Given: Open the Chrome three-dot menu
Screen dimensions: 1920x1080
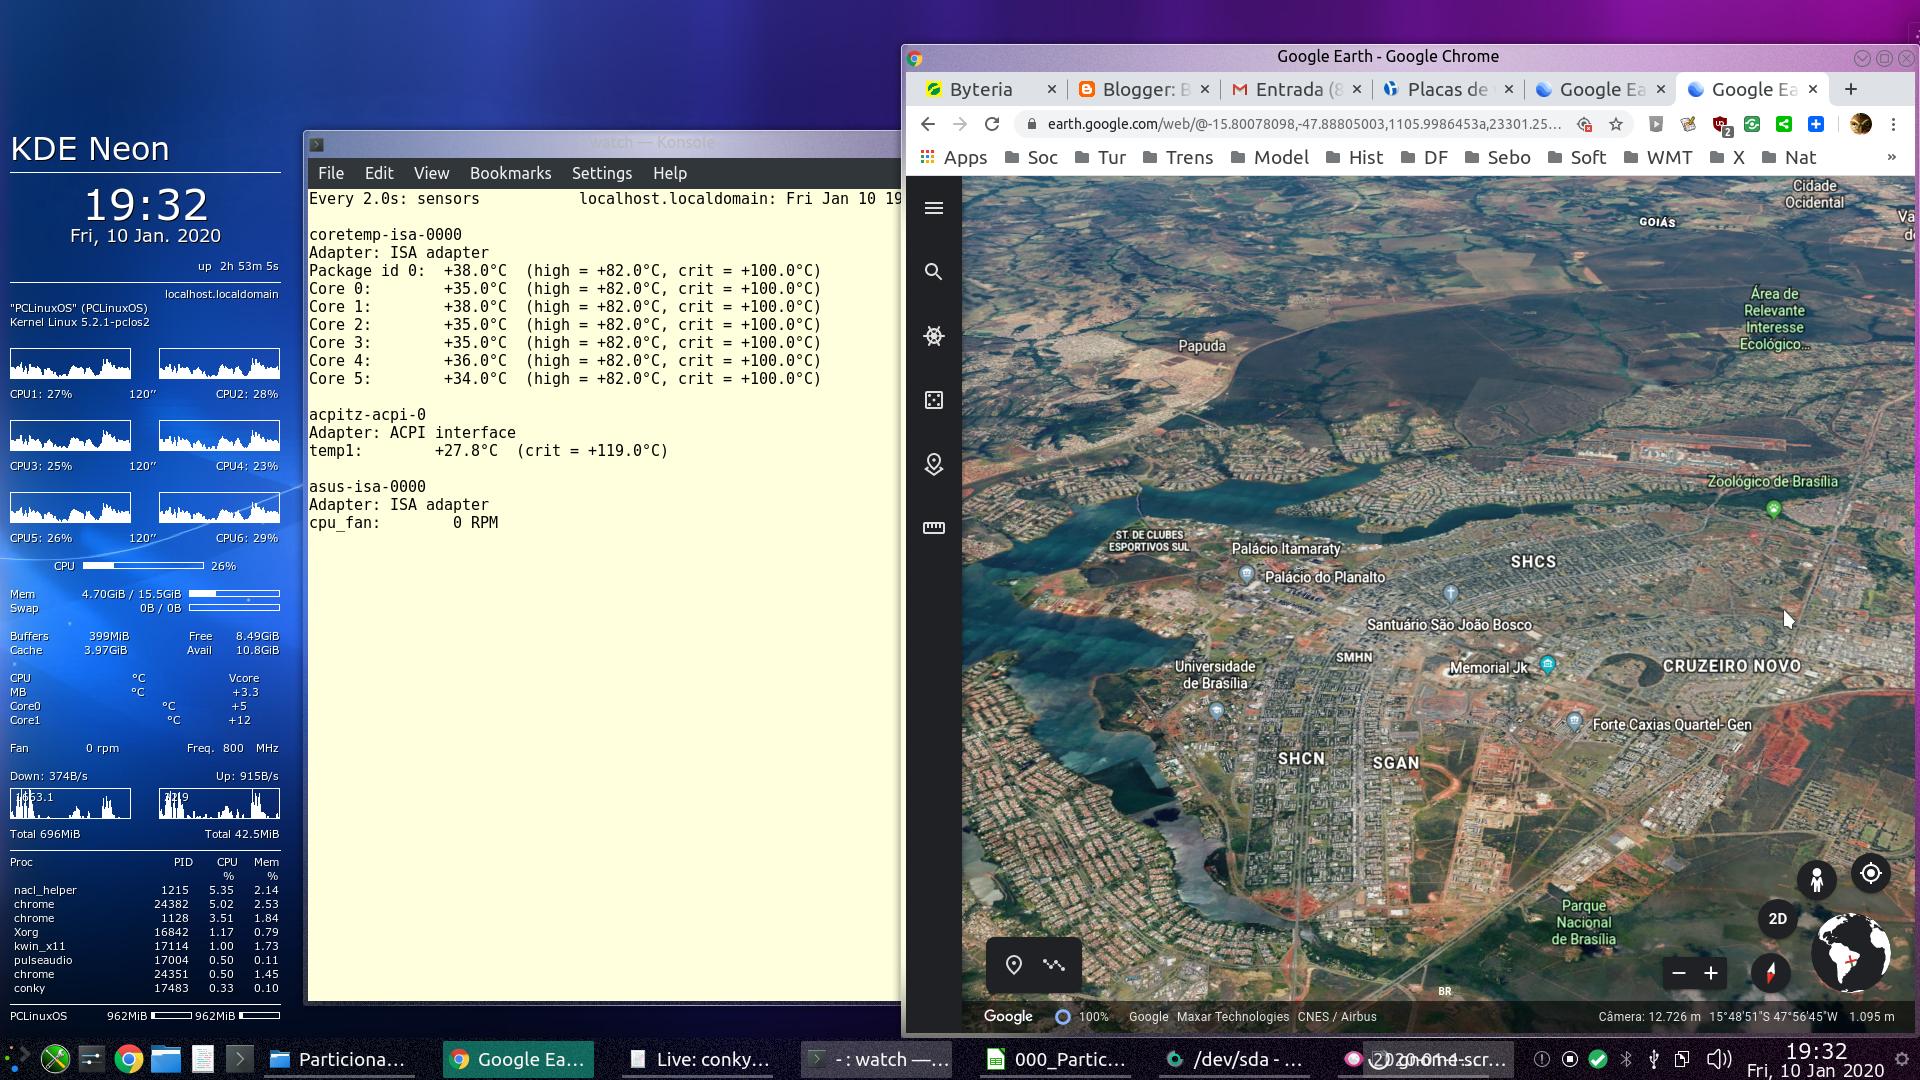Looking at the screenshot, I should [x=1893, y=124].
